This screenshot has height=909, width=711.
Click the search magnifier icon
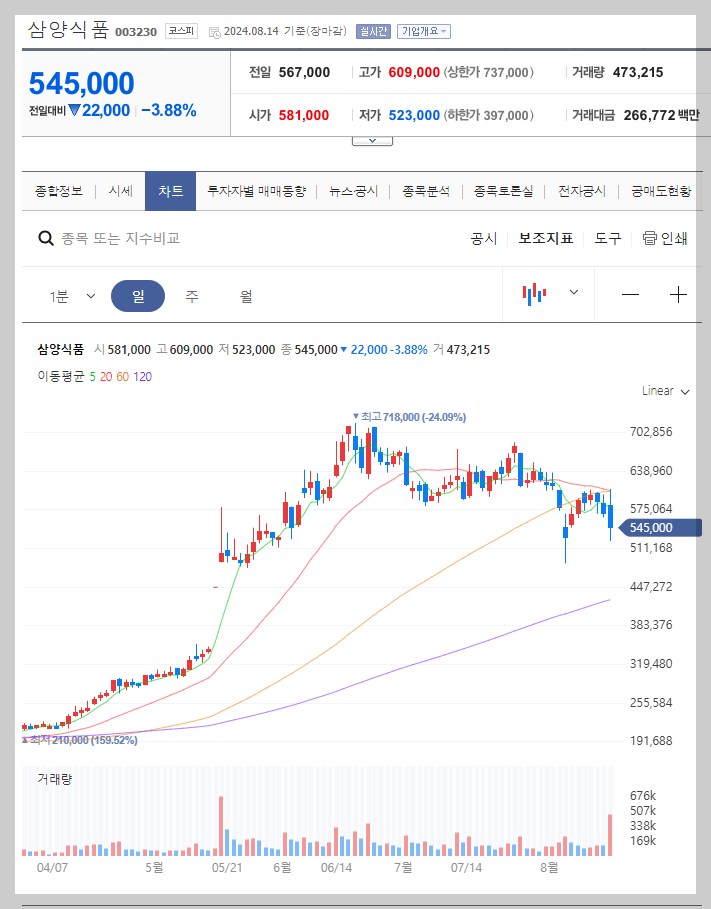tap(46, 238)
